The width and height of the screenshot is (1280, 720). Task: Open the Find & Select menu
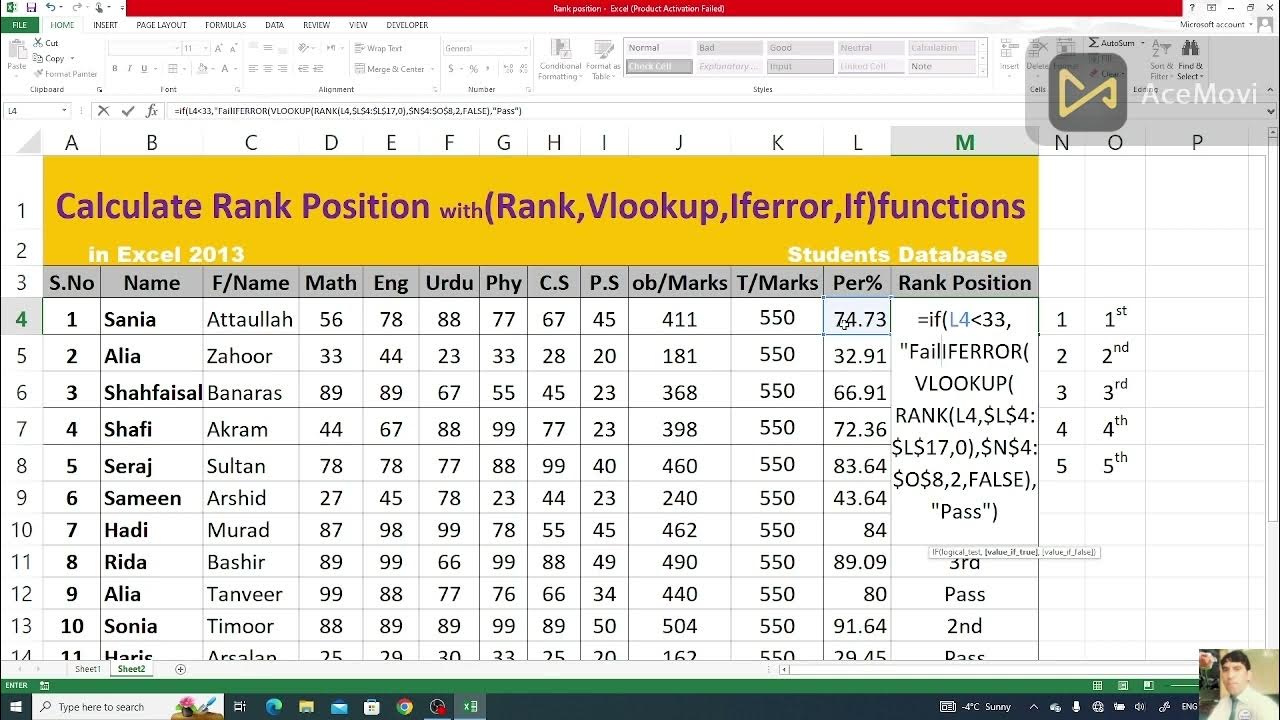pos(1190,60)
